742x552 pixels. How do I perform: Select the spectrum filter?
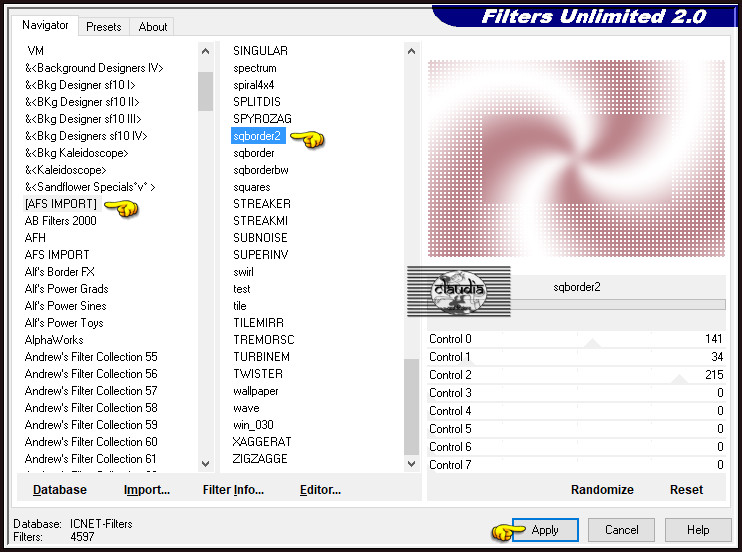tap(255, 68)
